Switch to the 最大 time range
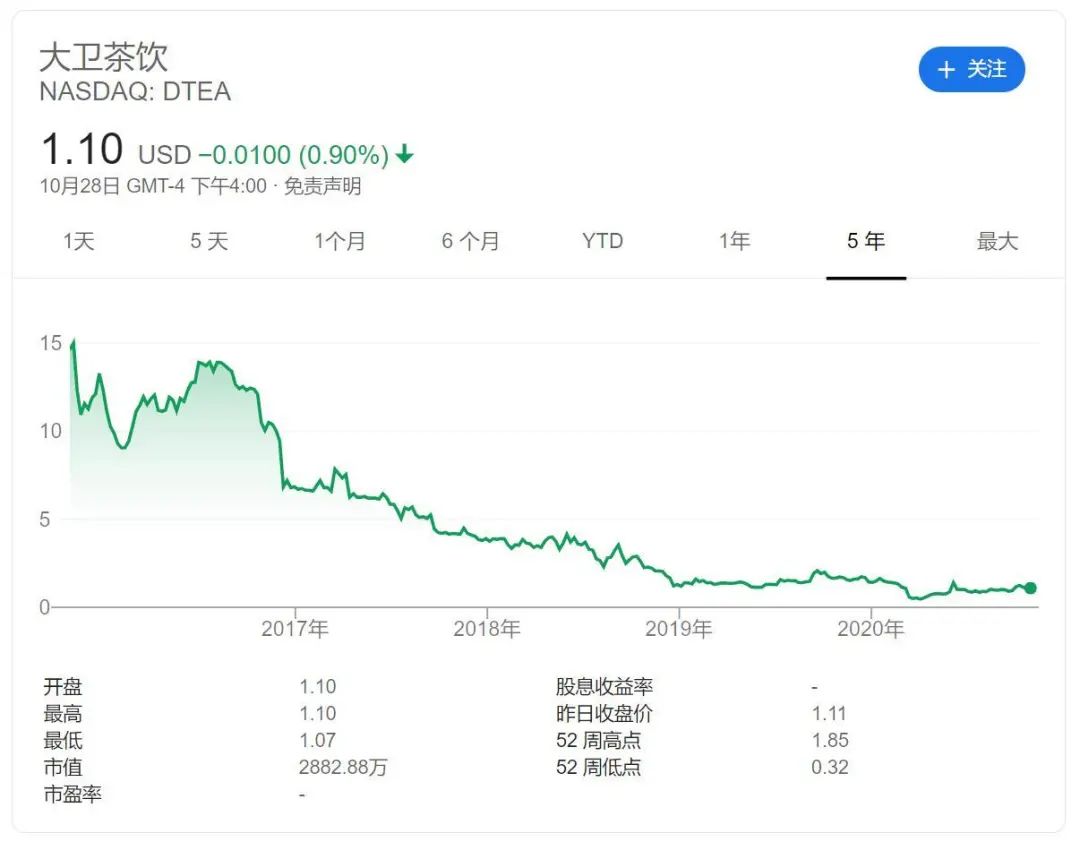Image resolution: width=1080 pixels, height=842 pixels. [994, 241]
